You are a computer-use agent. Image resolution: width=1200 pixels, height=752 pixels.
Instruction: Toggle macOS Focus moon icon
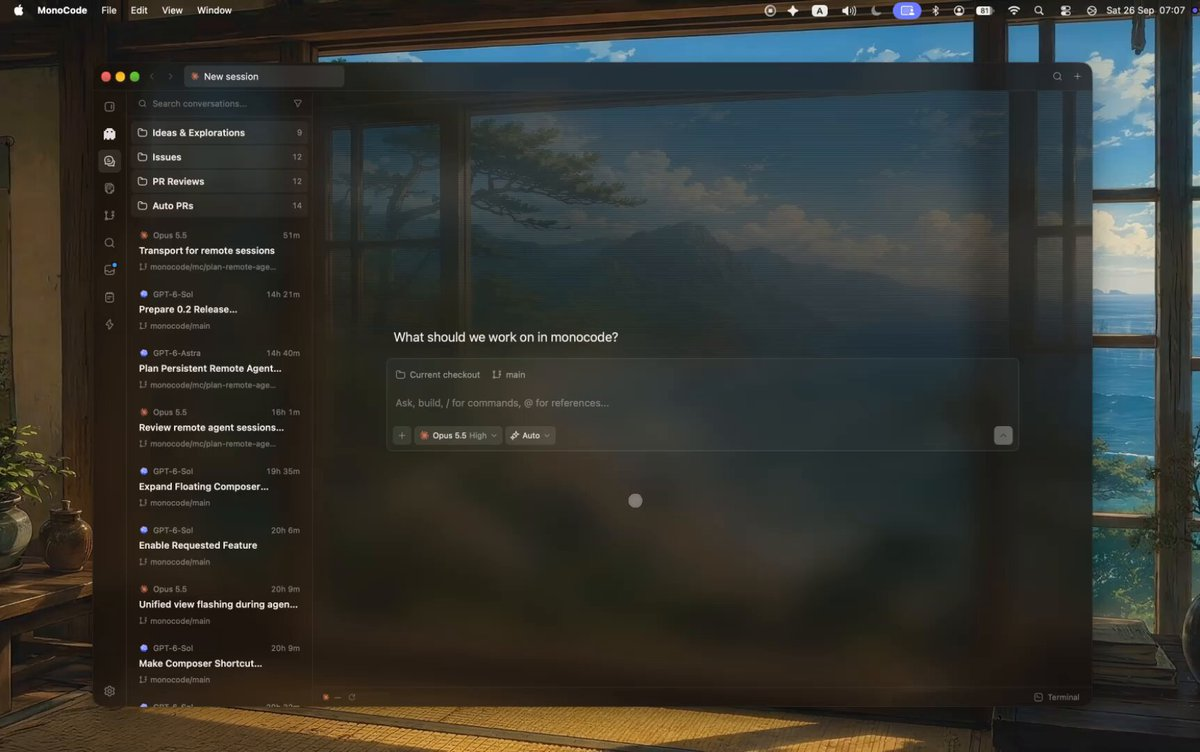coord(877,10)
